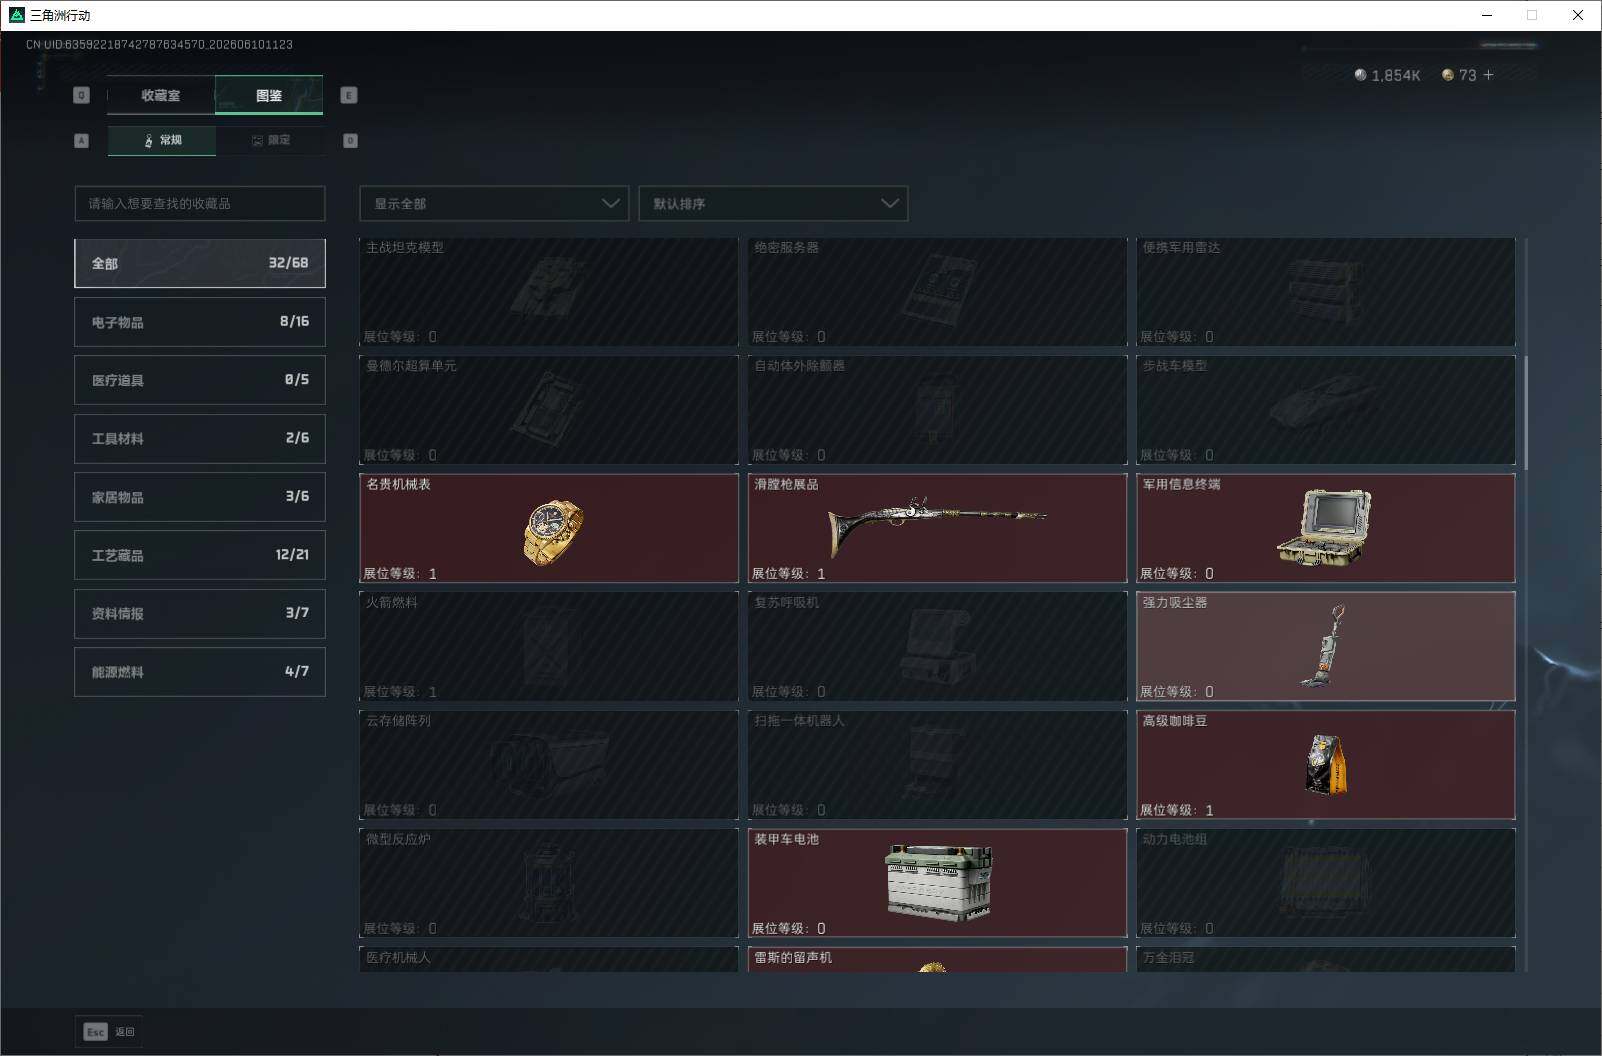Screen dimensions: 1602x1056
Task: Click the coffee bag icon in 高级咖啡豆
Action: pyautogui.click(x=1326, y=764)
